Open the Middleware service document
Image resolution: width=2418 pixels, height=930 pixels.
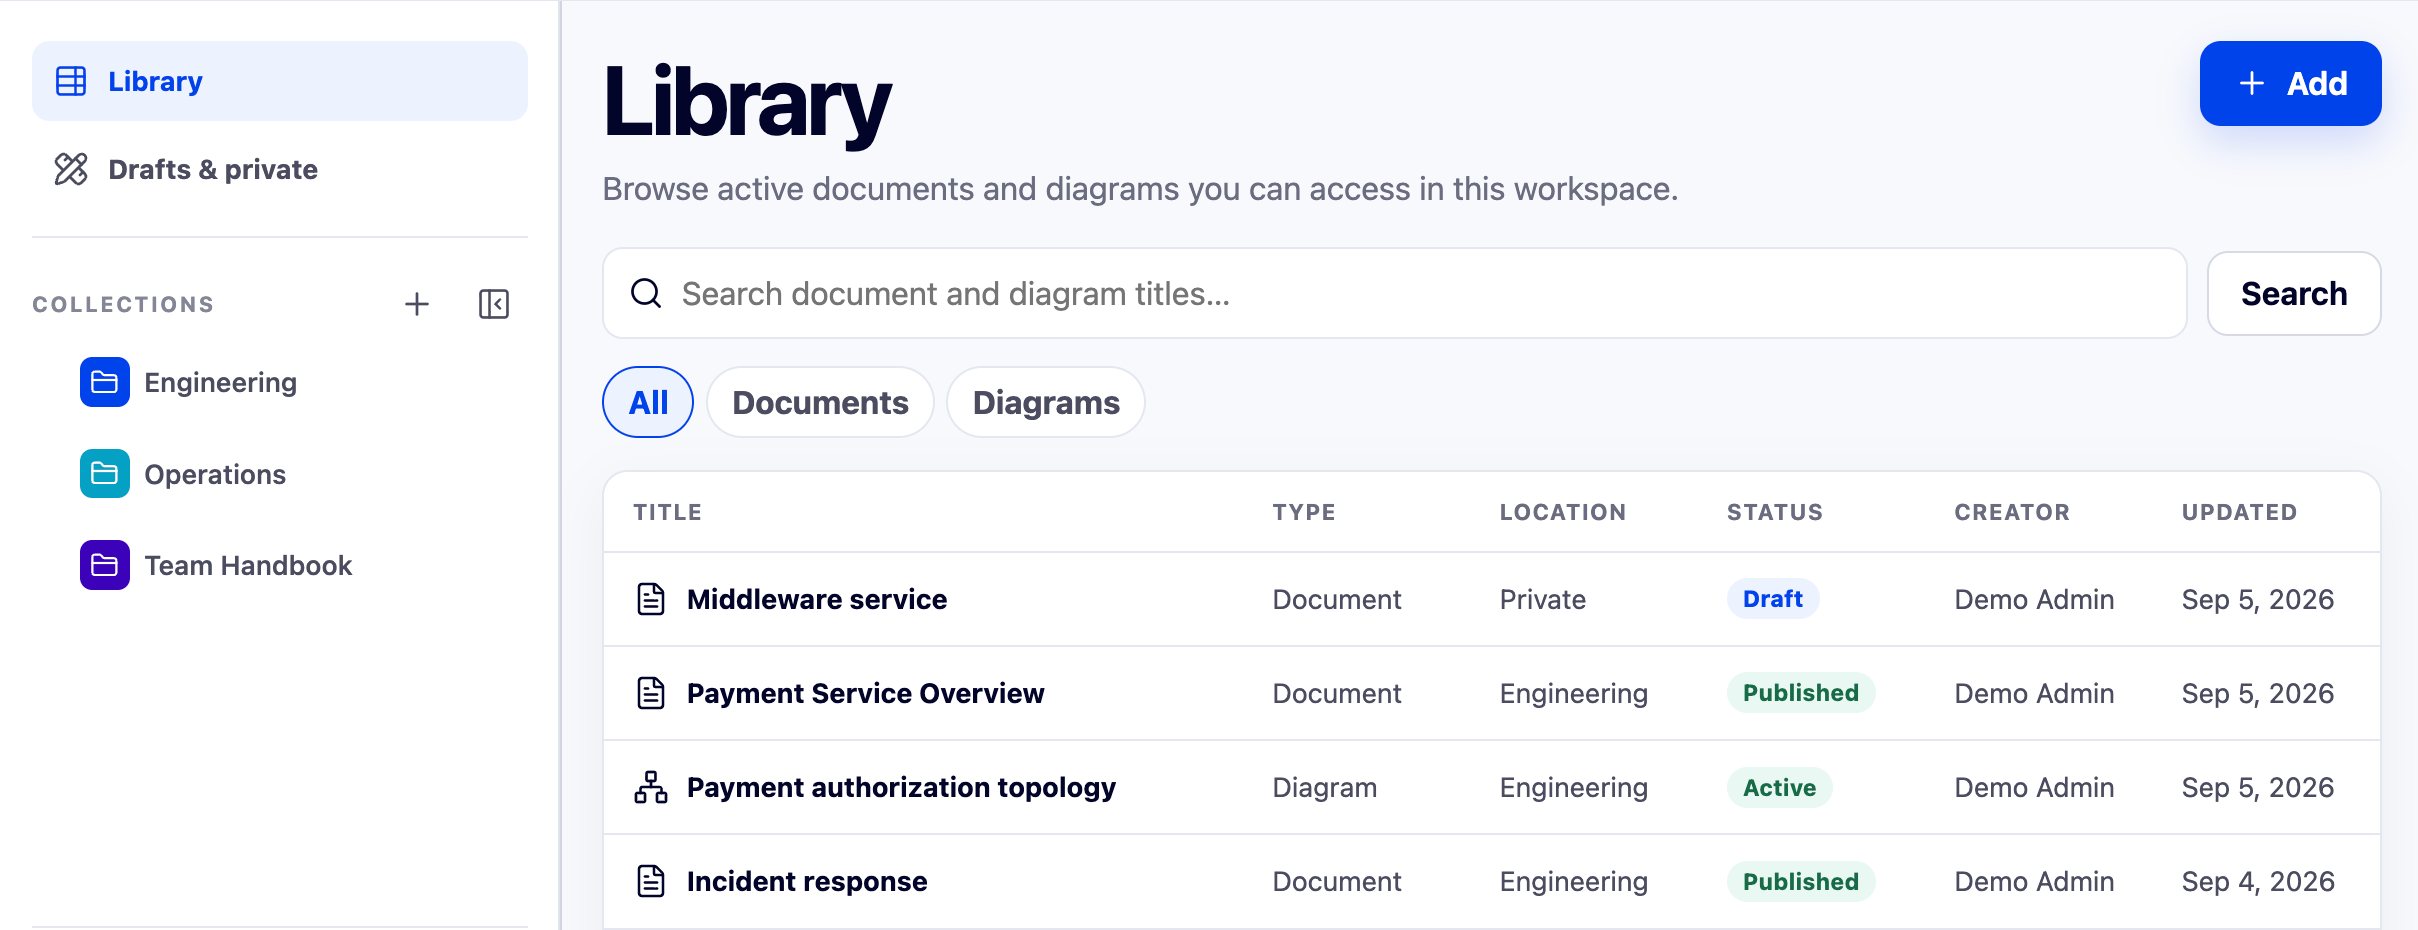click(x=817, y=599)
